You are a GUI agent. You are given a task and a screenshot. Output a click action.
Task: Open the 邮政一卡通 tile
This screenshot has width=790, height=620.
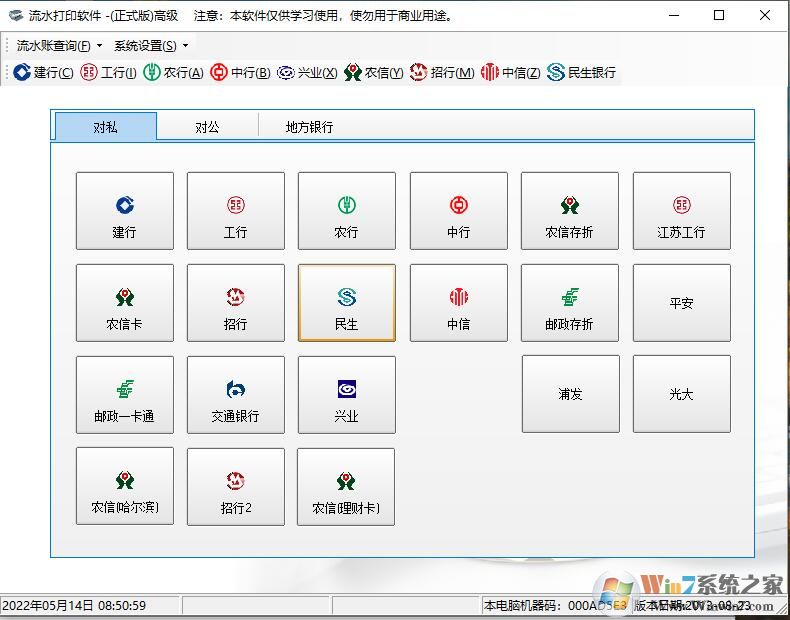point(124,395)
